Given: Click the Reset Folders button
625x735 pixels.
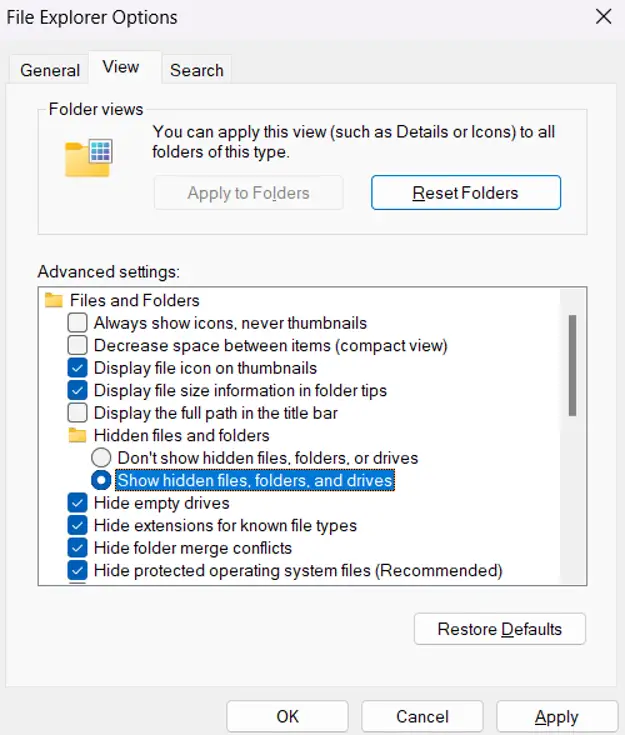Looking at the screenshot, I should [x=466, y=193].
